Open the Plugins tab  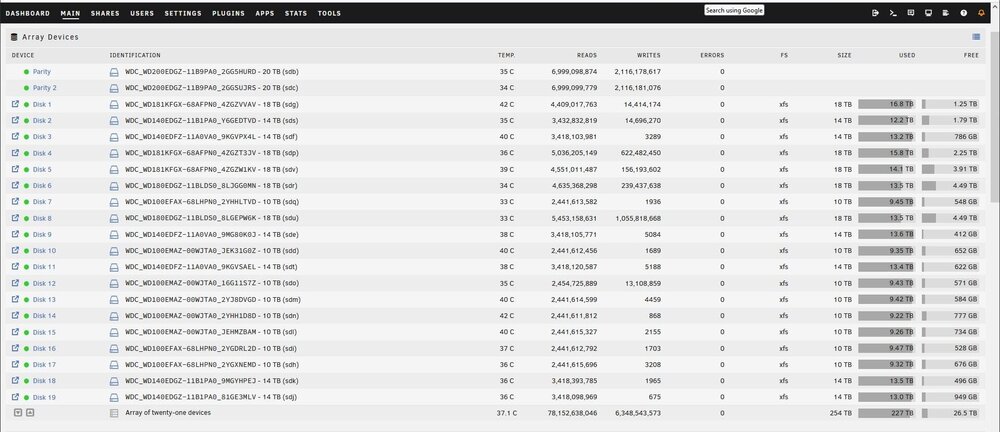pos(228,13)
